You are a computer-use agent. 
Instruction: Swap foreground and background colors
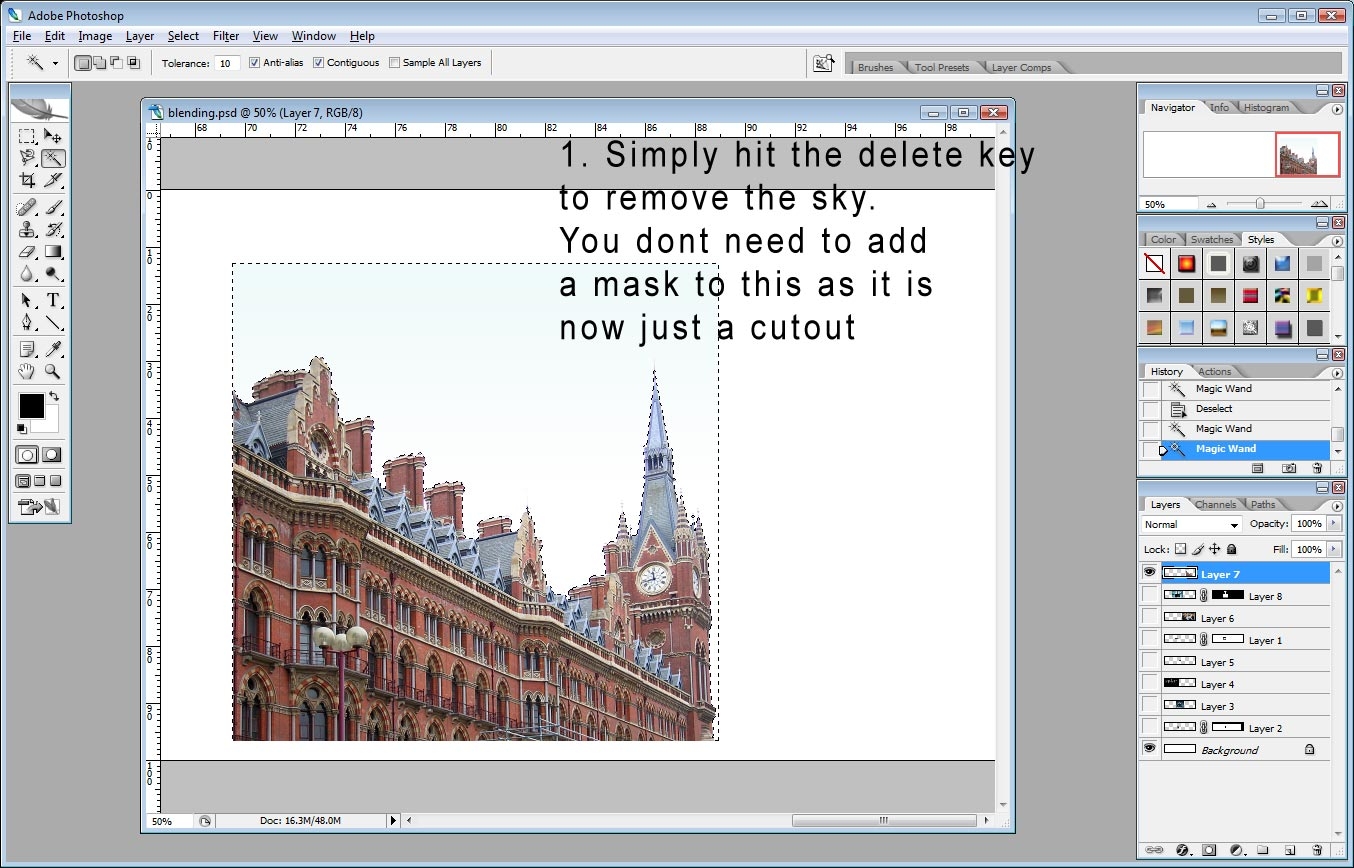(x=54, y=397)
